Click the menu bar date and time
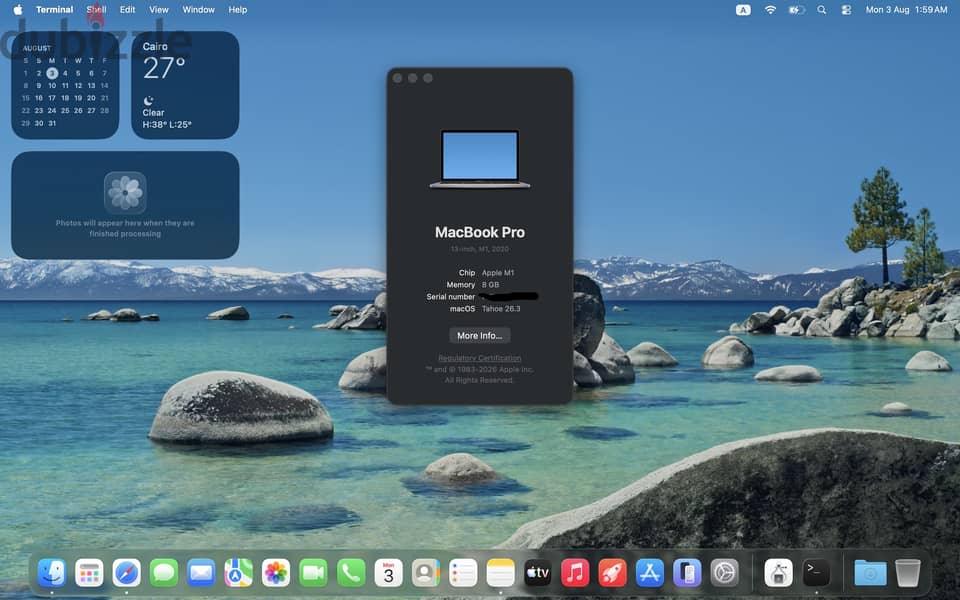The image size is (960, 600). pos(906,10)
